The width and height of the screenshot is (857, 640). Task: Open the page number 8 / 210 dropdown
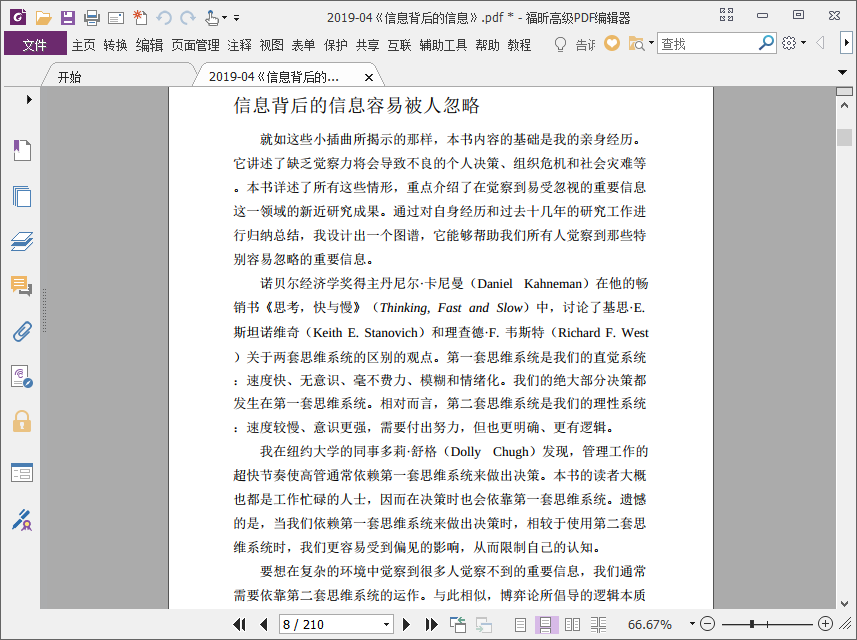point(386,624)
